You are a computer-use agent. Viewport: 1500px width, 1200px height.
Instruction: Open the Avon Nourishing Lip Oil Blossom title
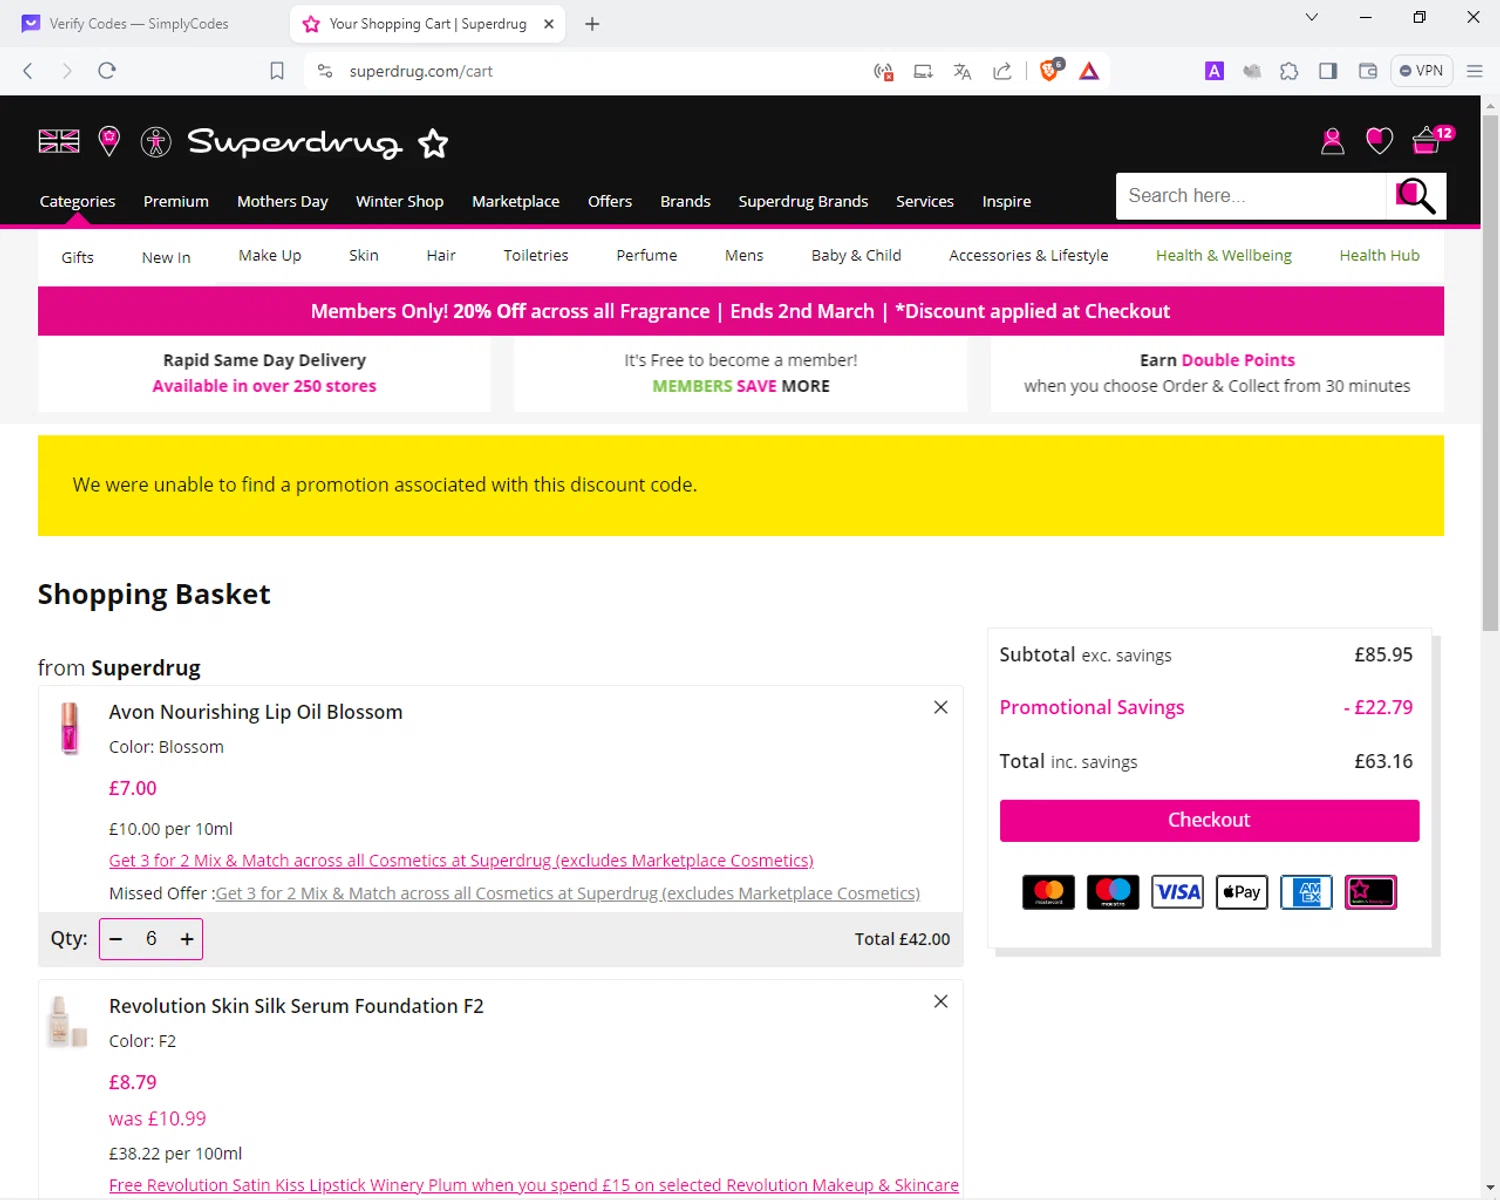click(255, 712)
